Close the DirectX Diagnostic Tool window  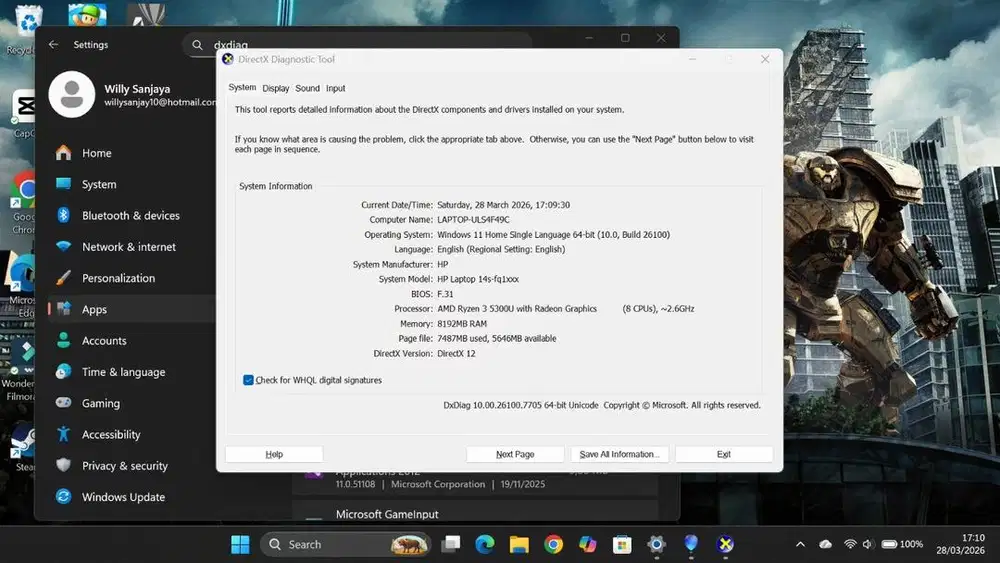[765, 59]
